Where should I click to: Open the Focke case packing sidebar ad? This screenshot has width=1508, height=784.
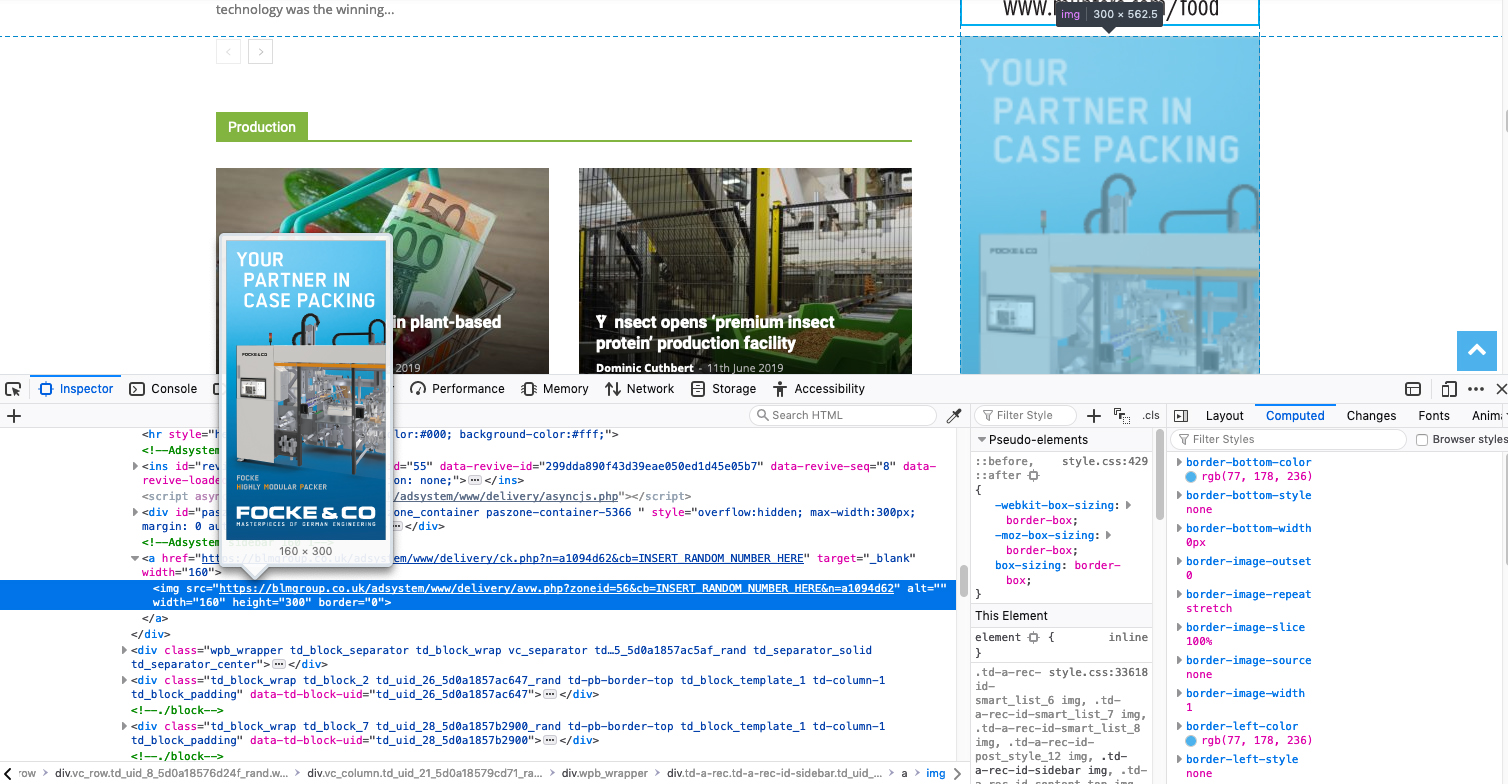(1109, 205)
